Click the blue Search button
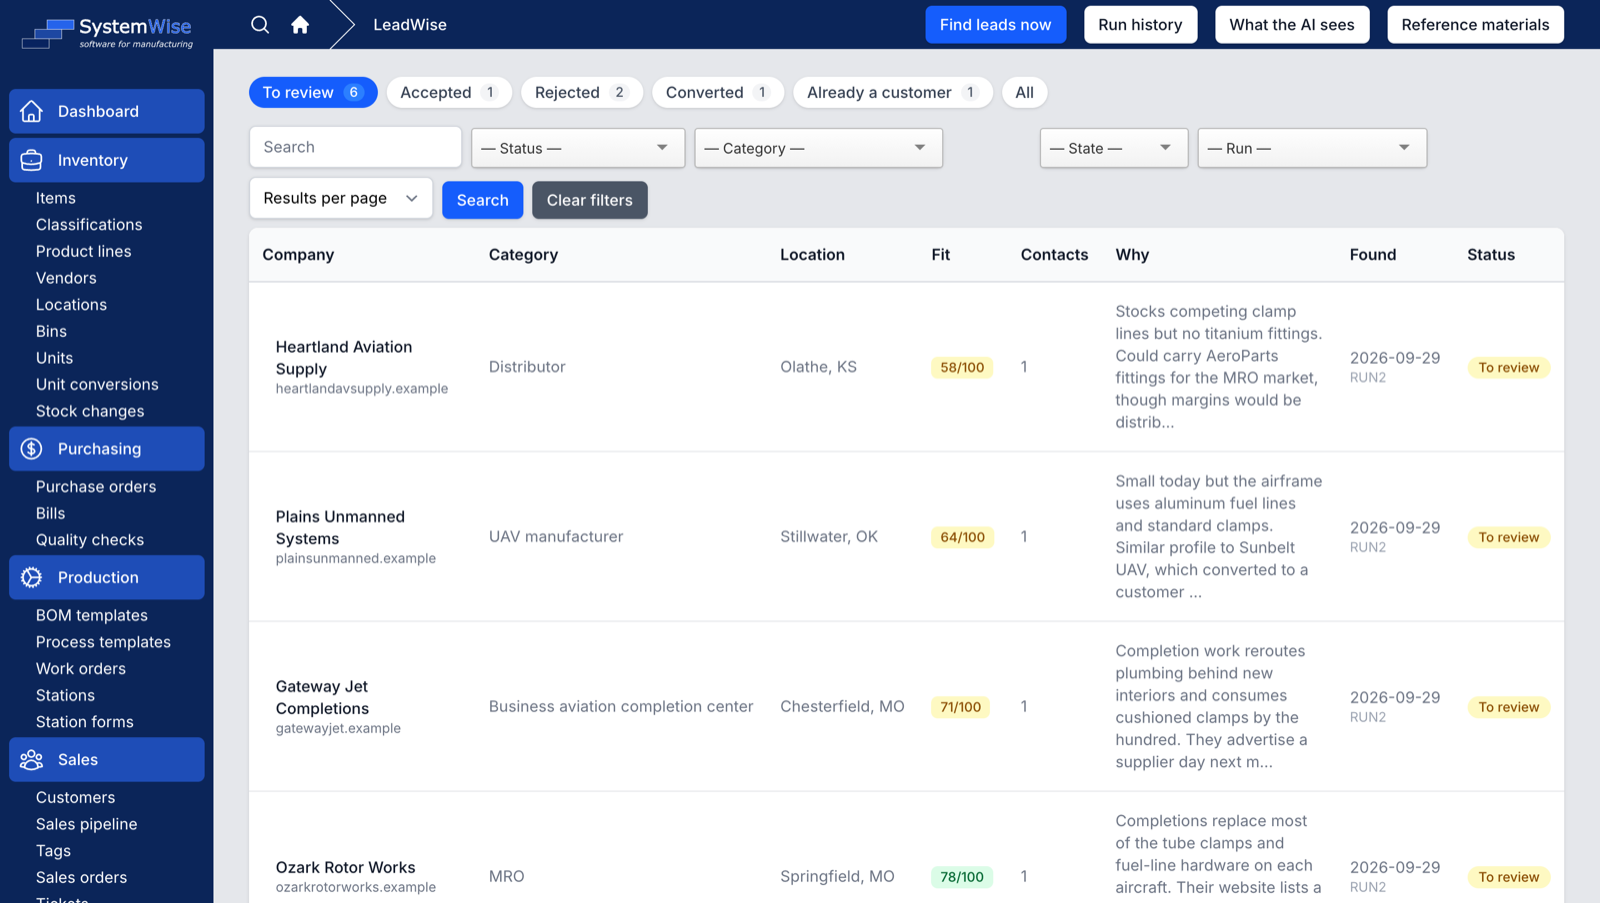 point(482,200)
